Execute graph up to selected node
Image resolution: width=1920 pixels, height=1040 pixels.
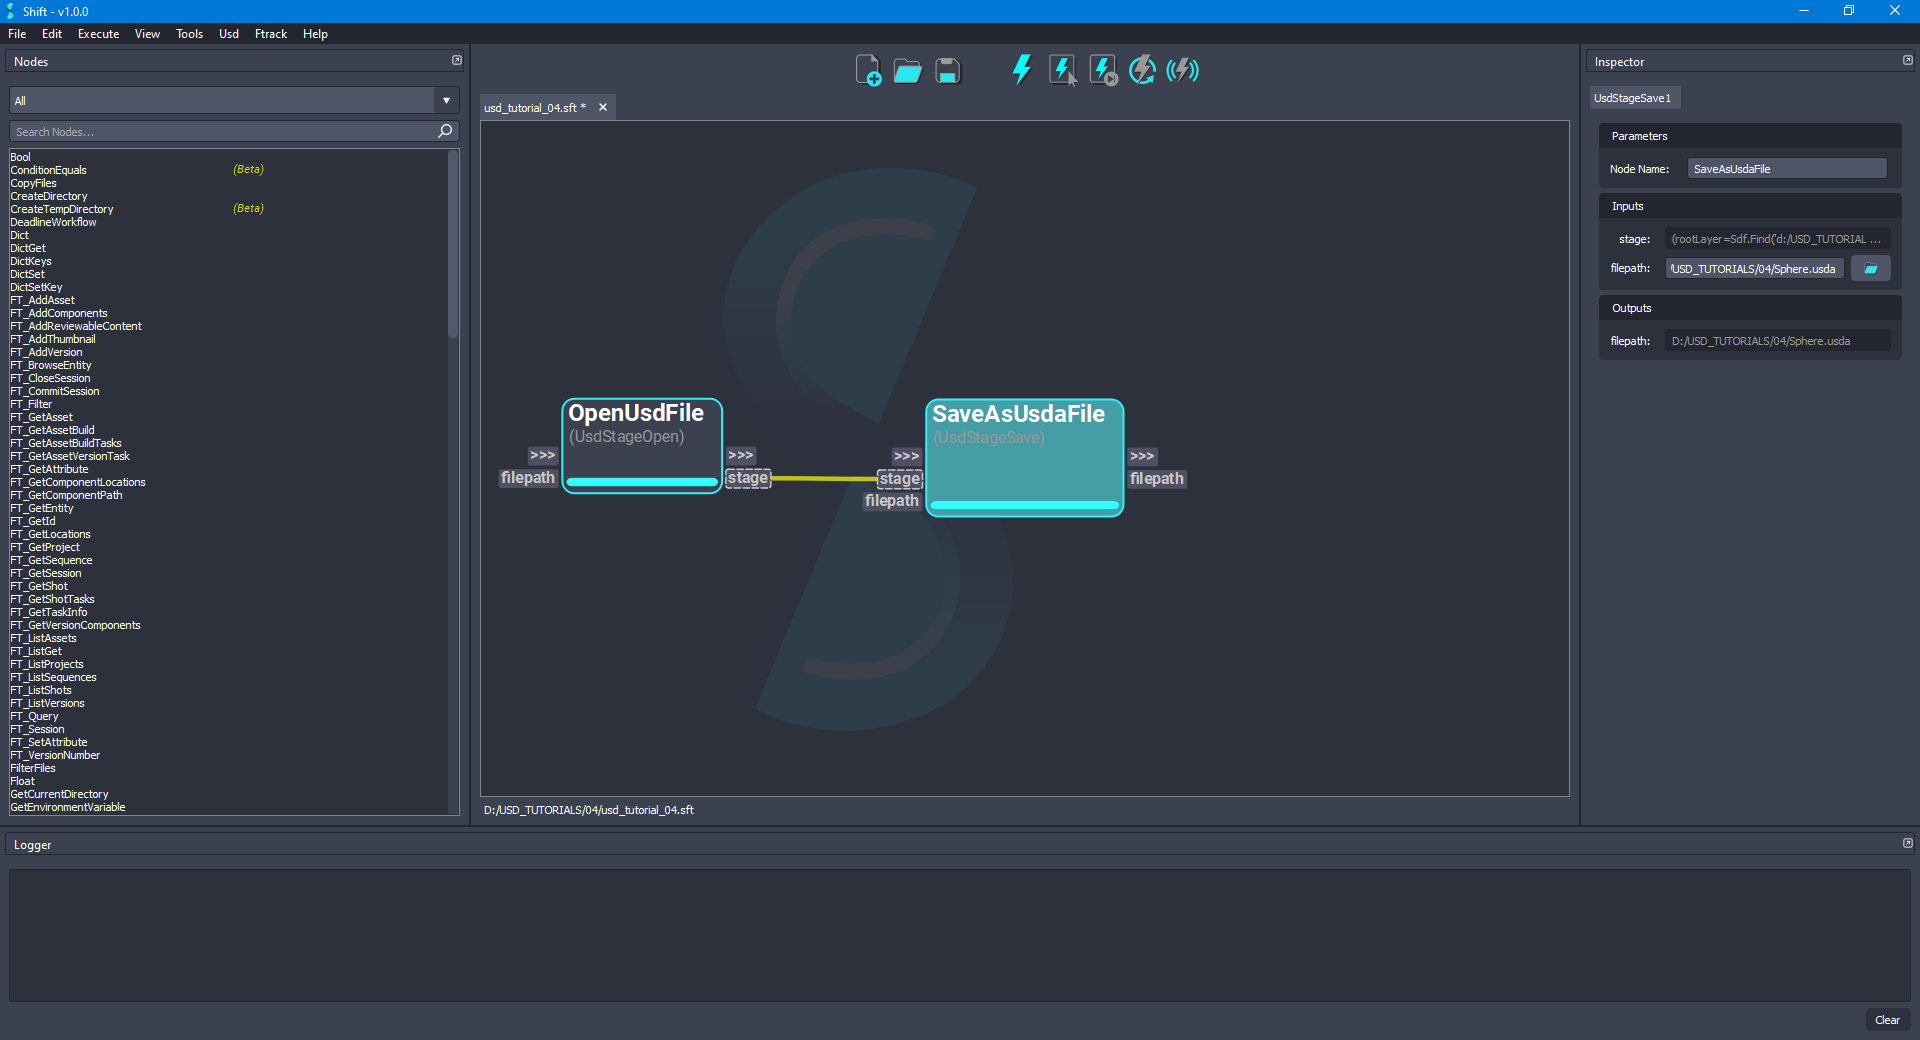tap(1101, 70)
